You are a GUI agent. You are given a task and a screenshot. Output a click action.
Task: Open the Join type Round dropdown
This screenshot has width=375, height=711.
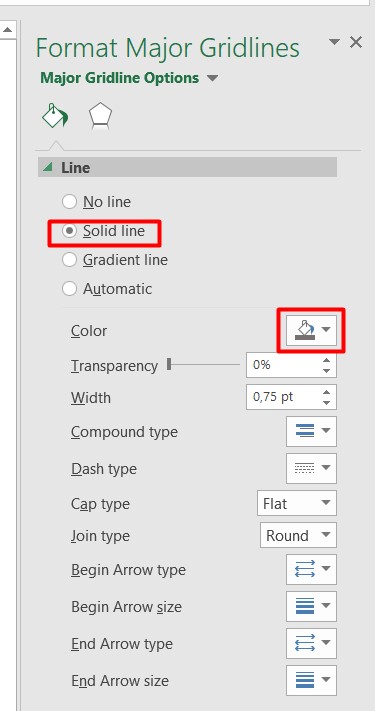tap(298, 535)
